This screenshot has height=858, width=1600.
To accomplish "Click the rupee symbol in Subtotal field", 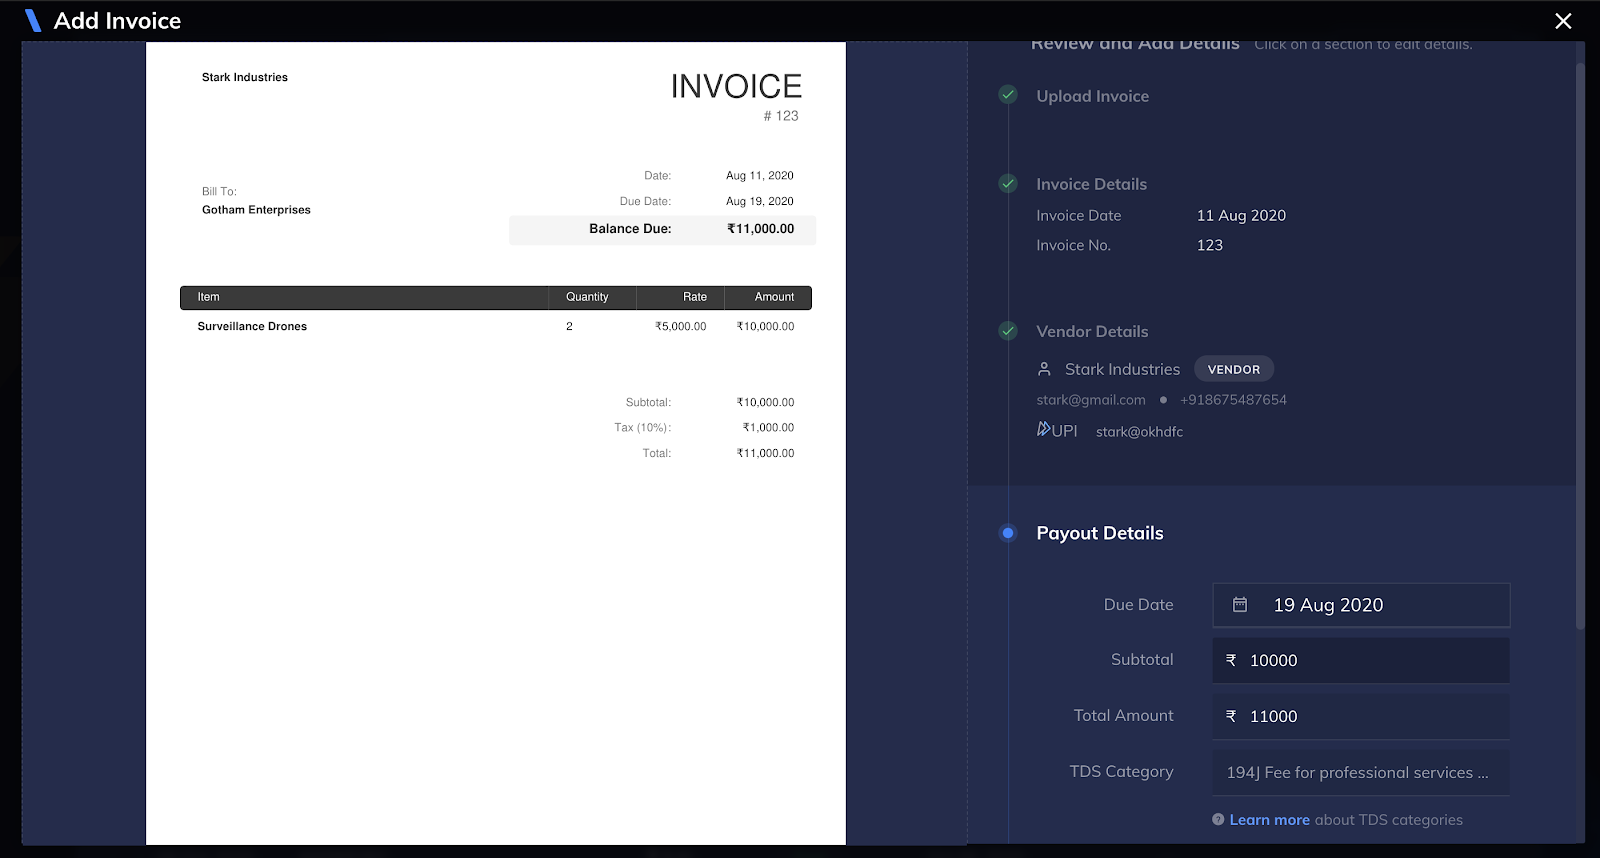I will coord(1231,660).
